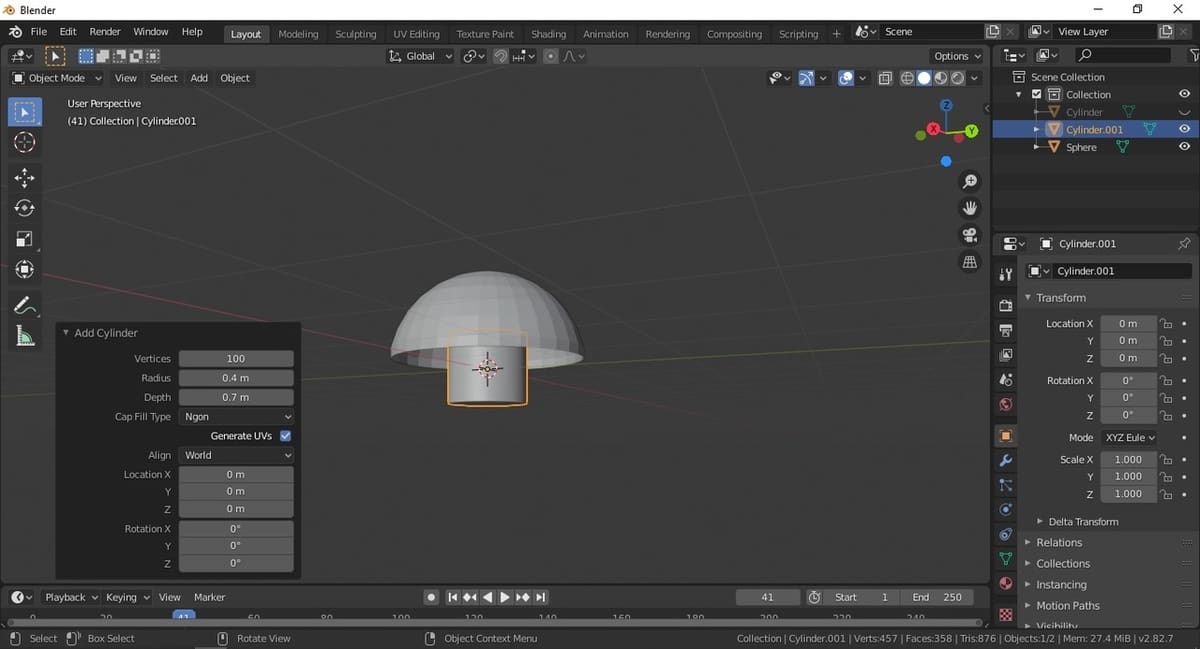The width and height of the screenshot is (1200, 649).
Task: Add a new workspace with plus button
Action: [x=837, y=34]
